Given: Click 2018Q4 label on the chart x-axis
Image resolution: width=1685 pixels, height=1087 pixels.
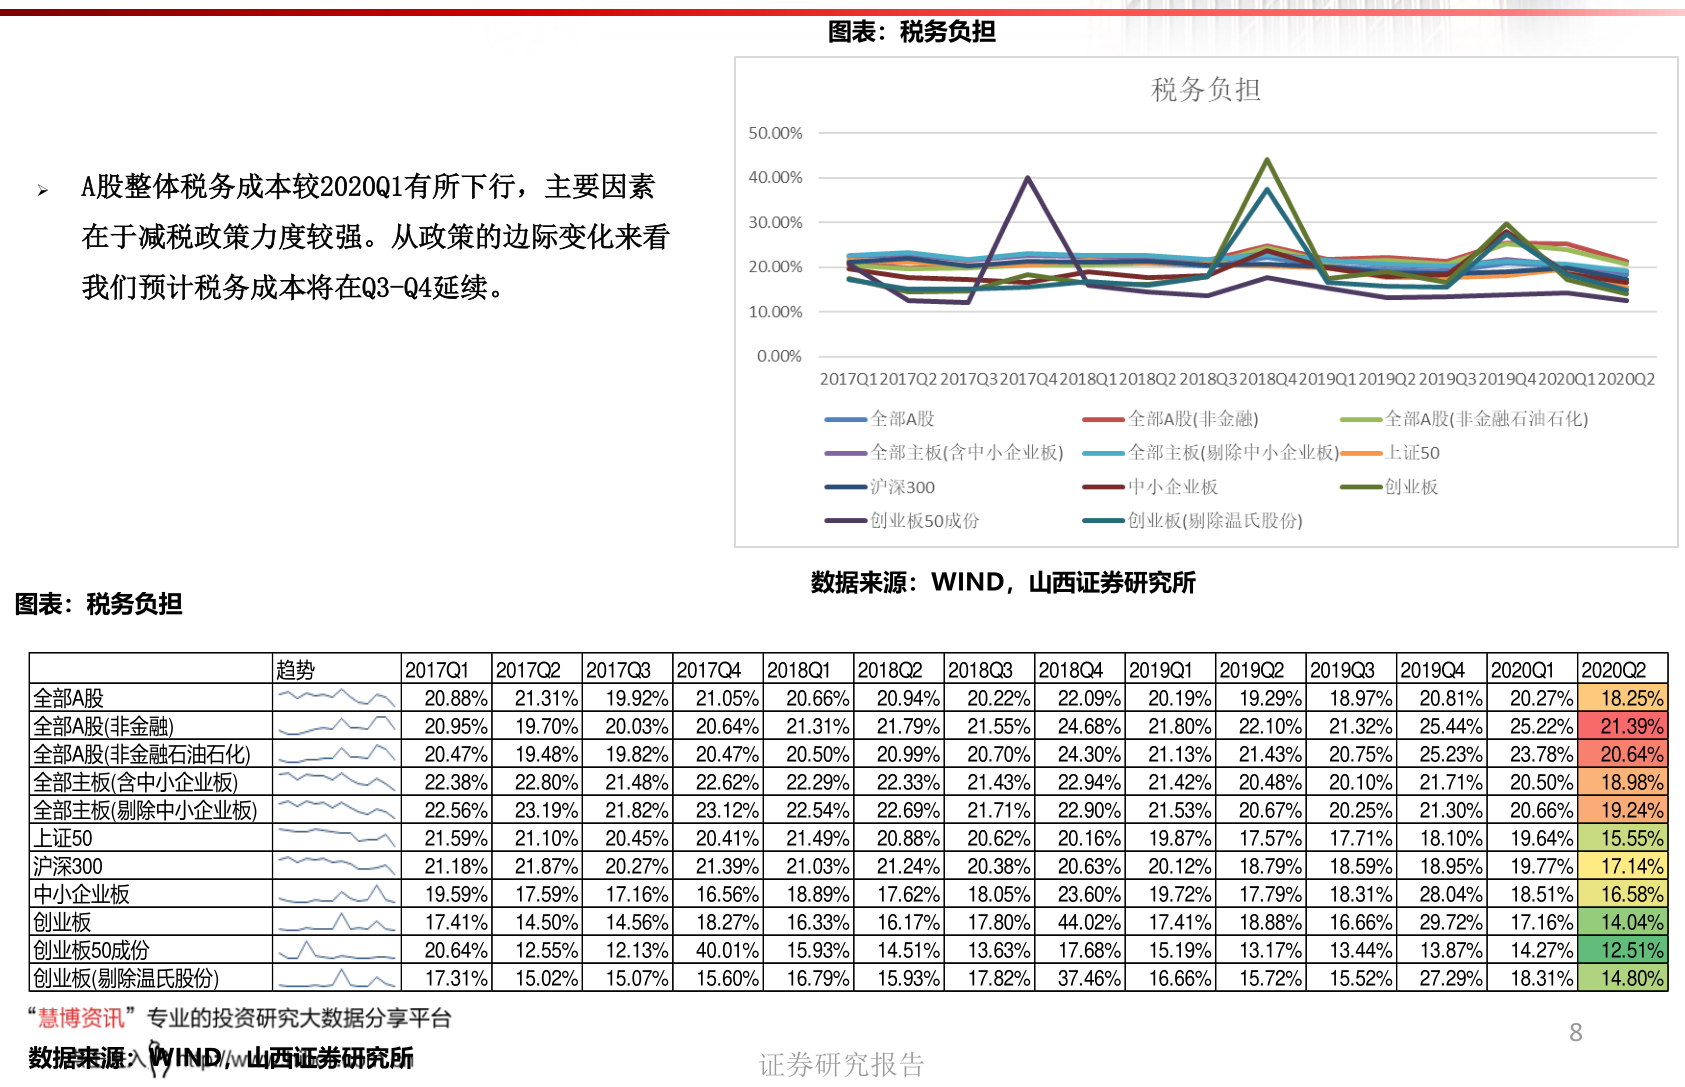Looking at the screenshot, I should pos(1268,380).
